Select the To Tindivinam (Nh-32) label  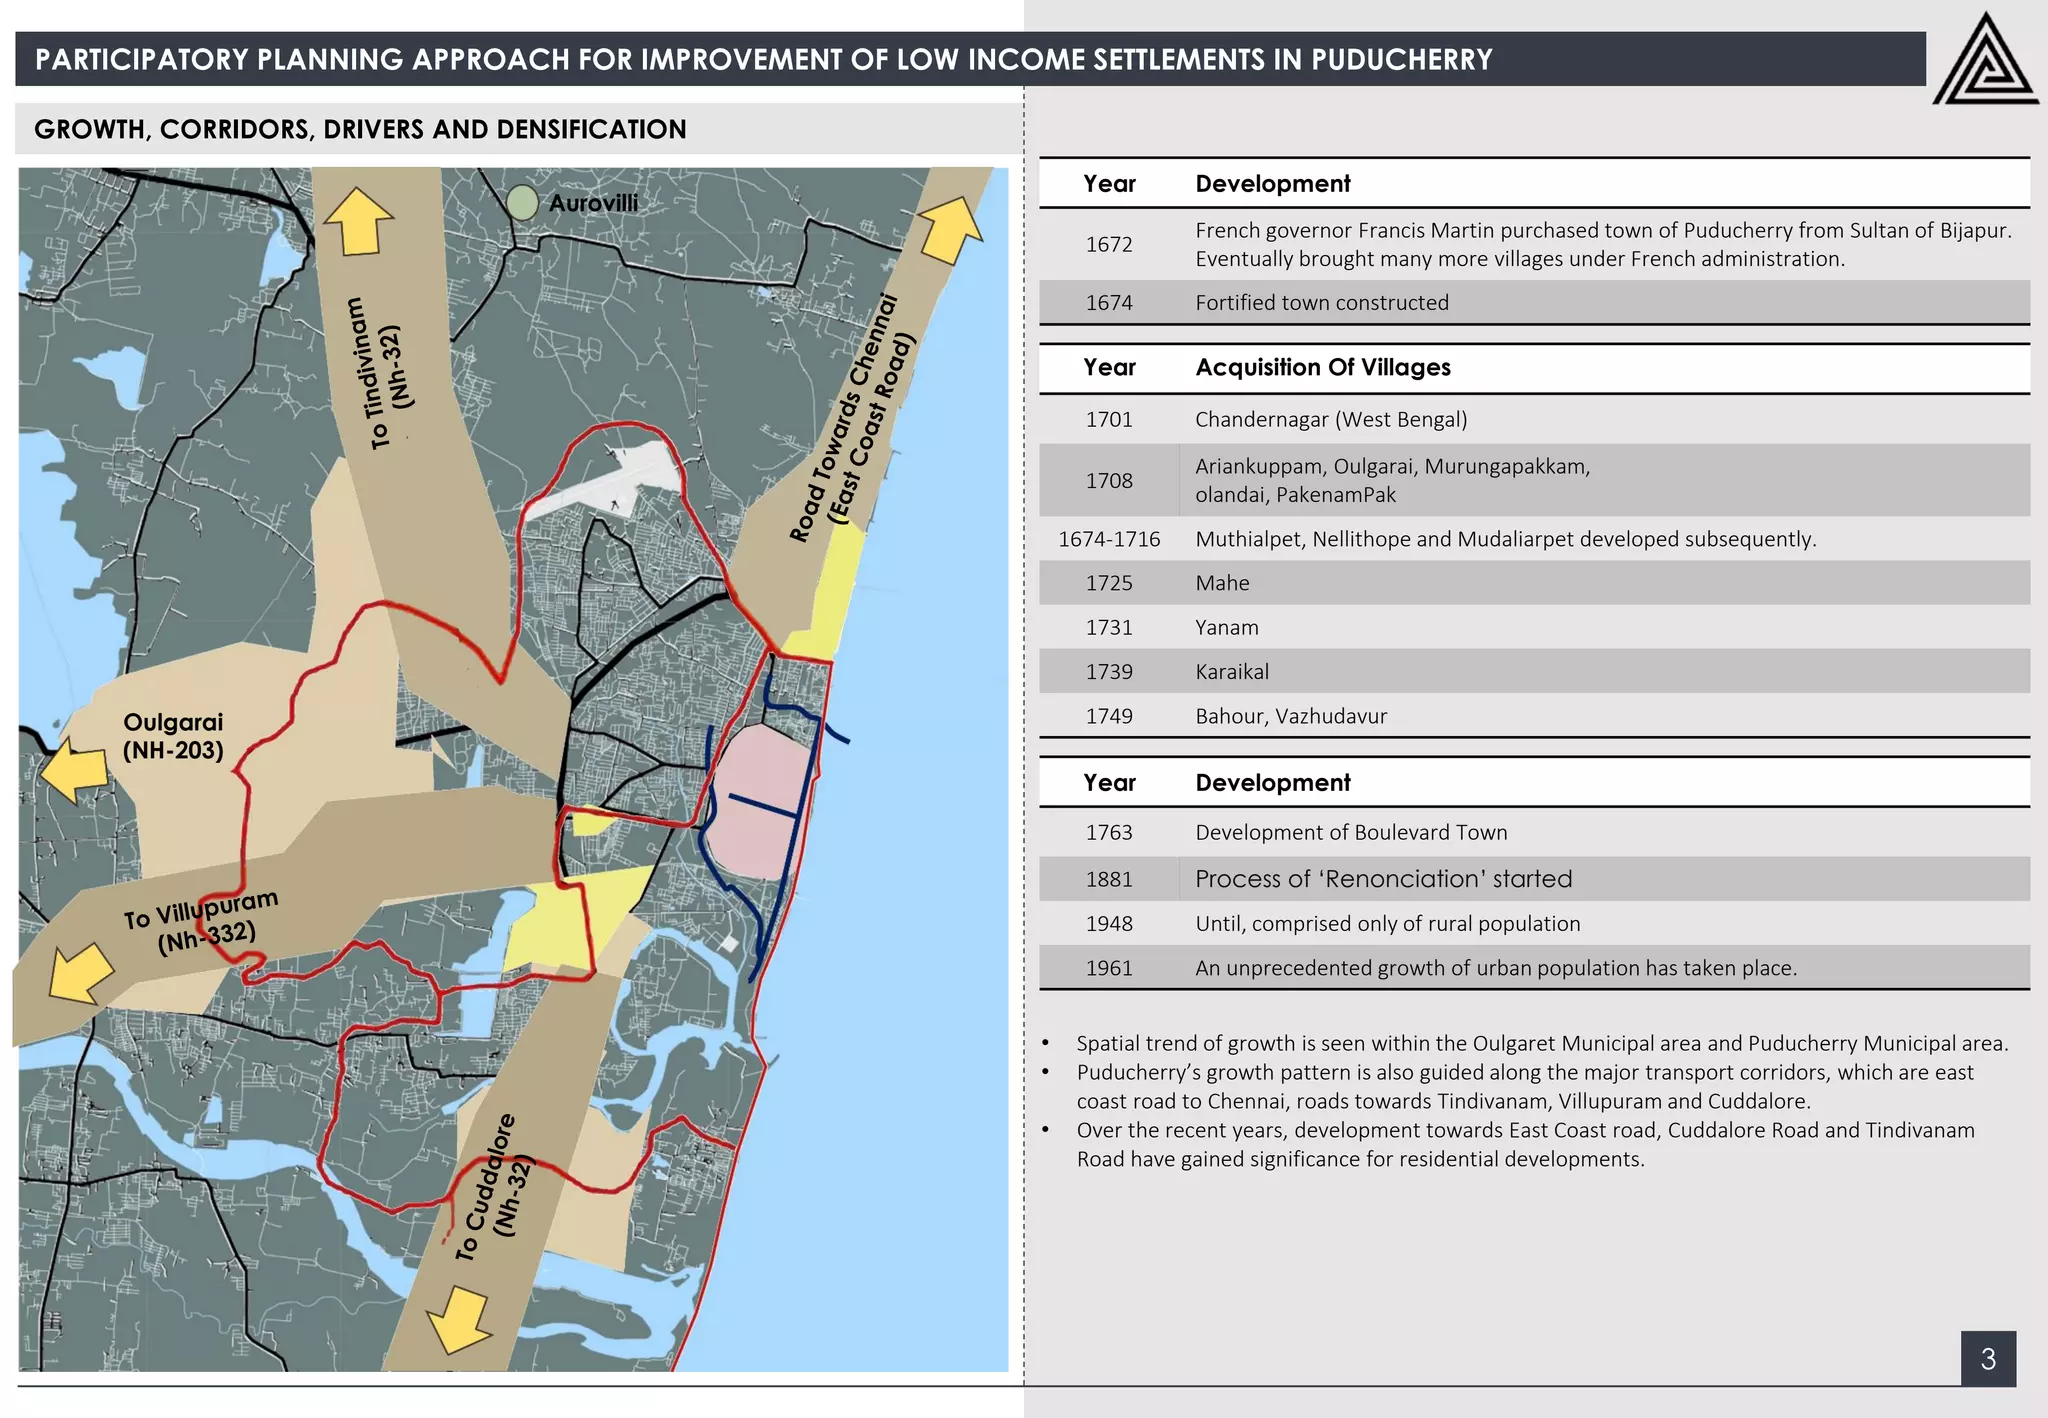point(385,372)
